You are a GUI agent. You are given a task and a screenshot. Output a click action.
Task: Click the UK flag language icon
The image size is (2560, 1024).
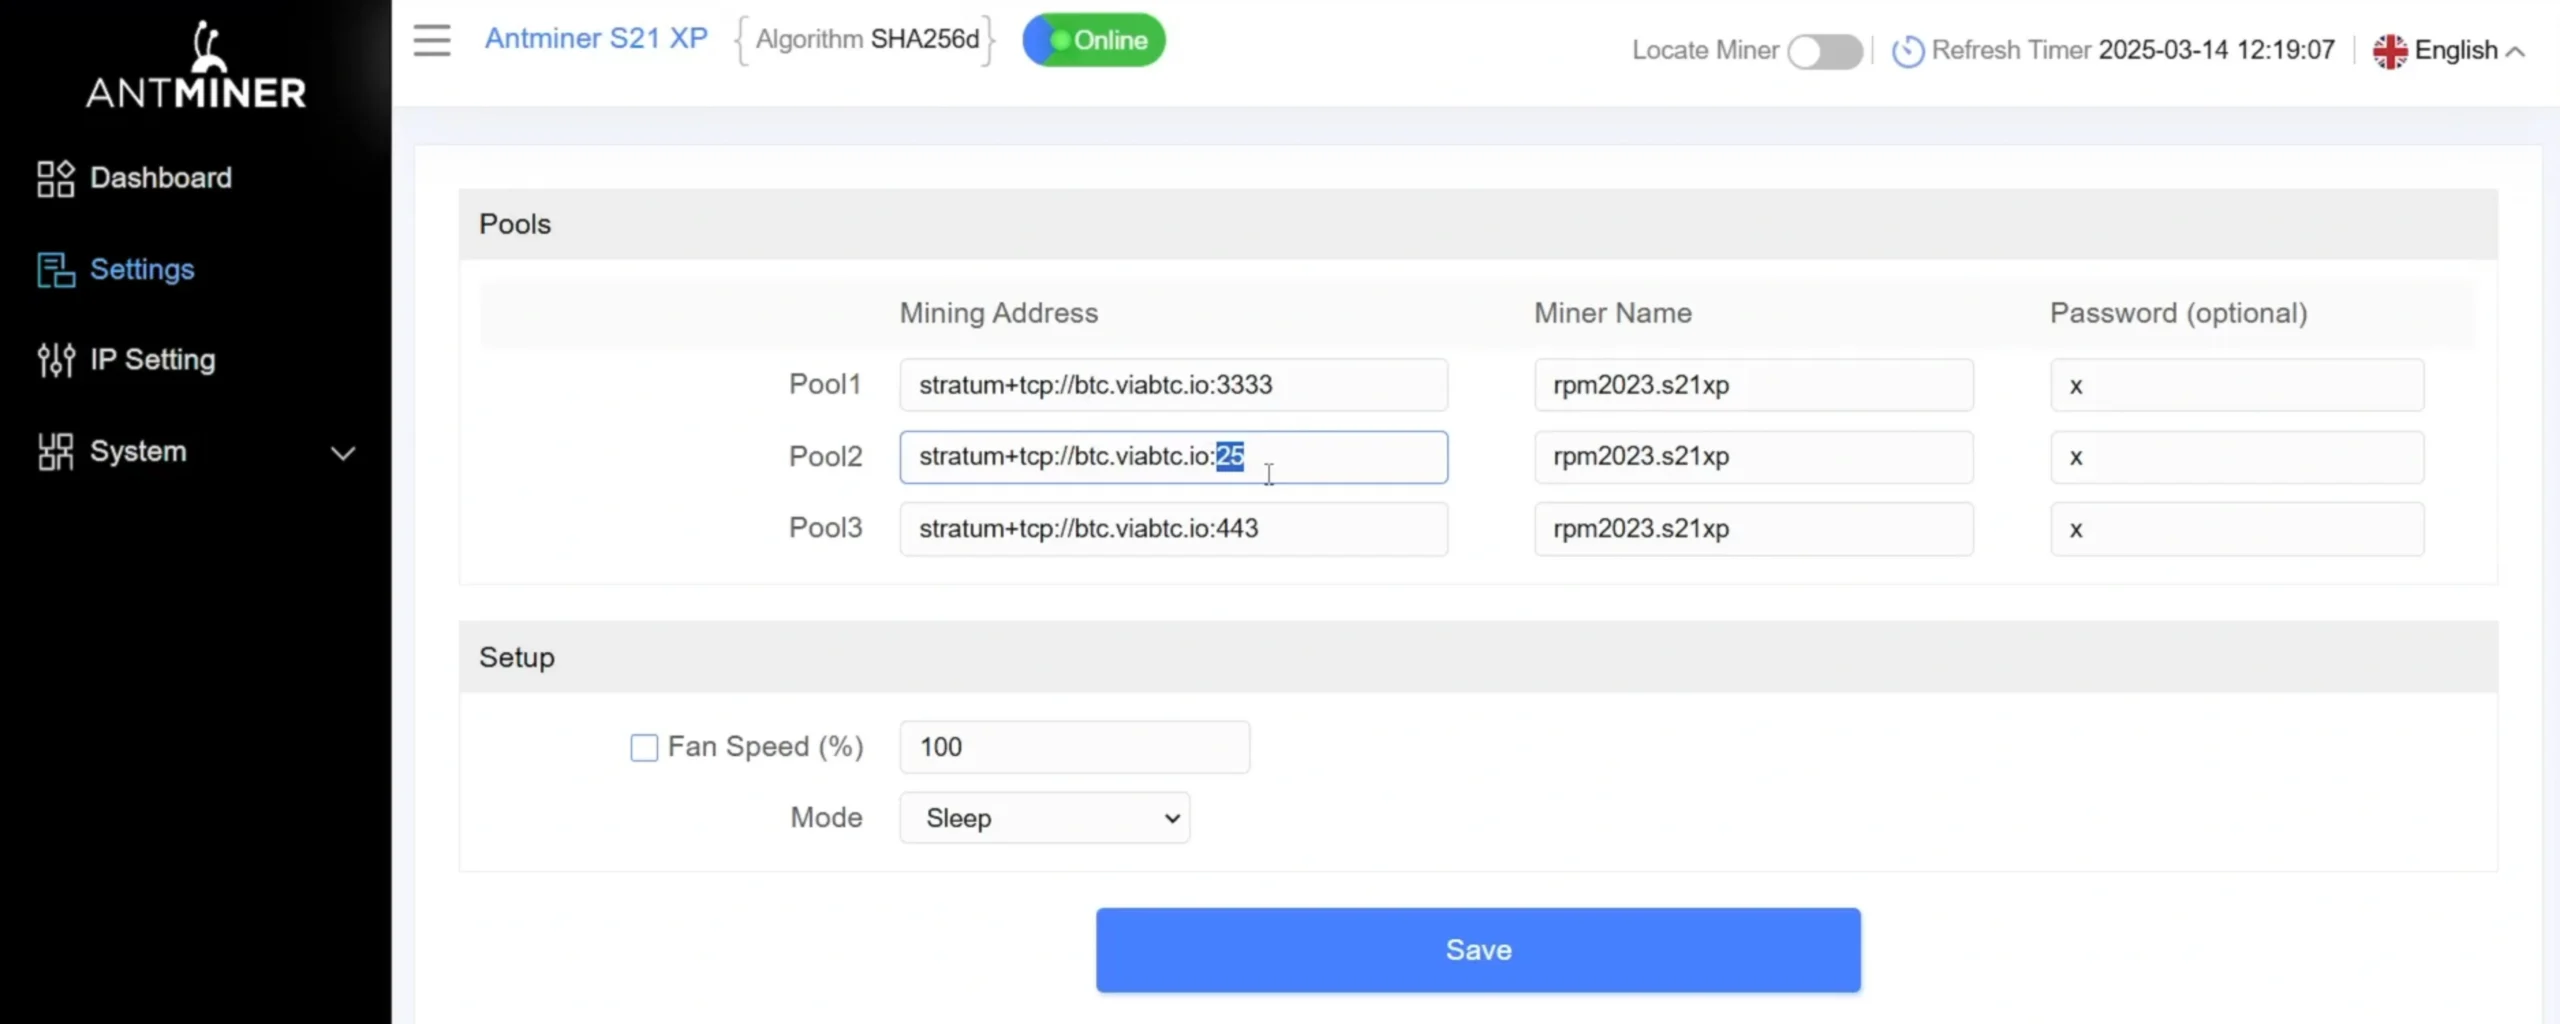tap(2389, 51)
